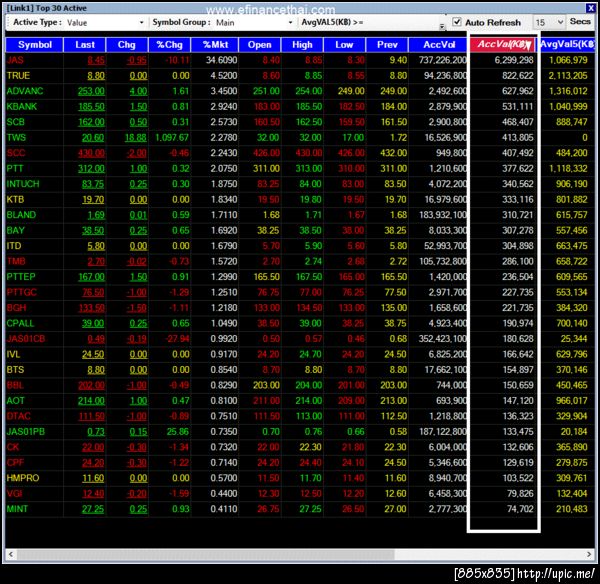Click the scrollbar right arrow
Screen dimensions: 600x584
coord(589,554)
